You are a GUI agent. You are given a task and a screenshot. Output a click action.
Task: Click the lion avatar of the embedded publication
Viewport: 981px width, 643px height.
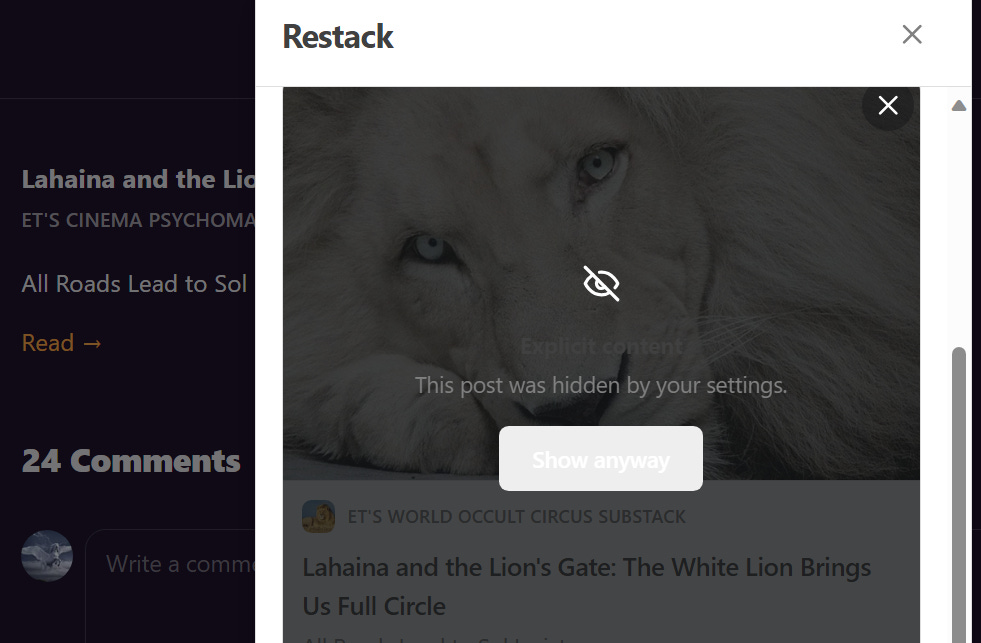318,517
